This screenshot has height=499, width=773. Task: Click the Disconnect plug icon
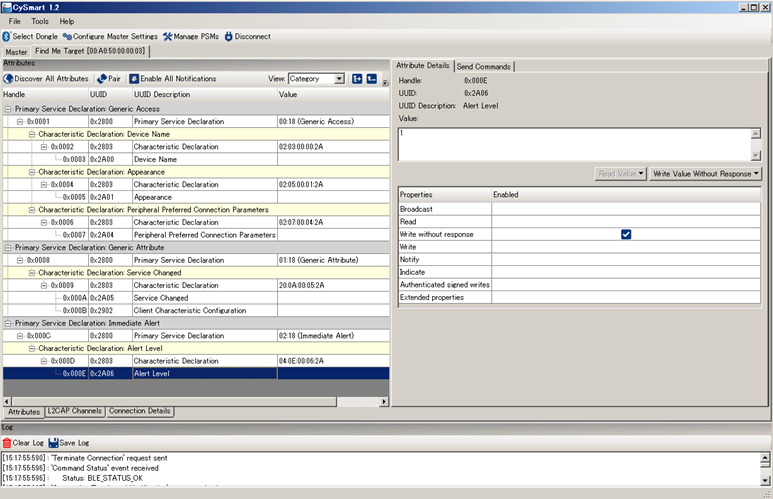point(228,36)
